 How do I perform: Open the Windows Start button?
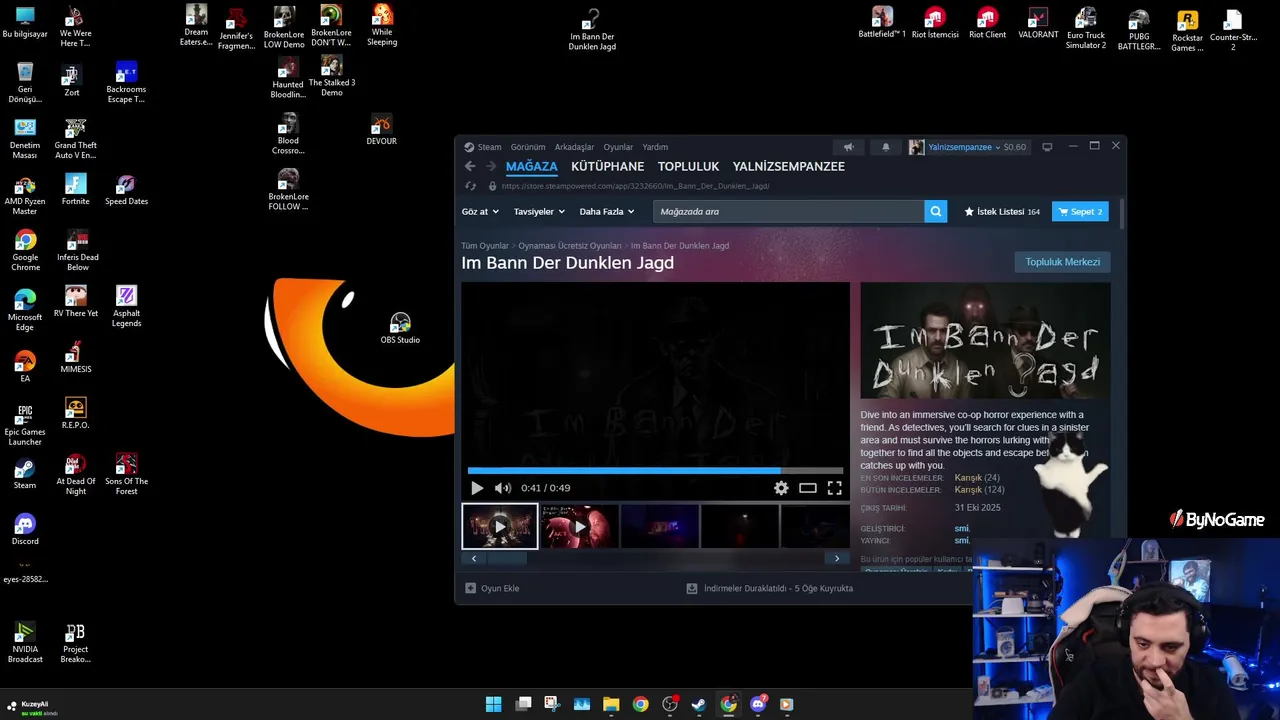[x=493, y=704]
